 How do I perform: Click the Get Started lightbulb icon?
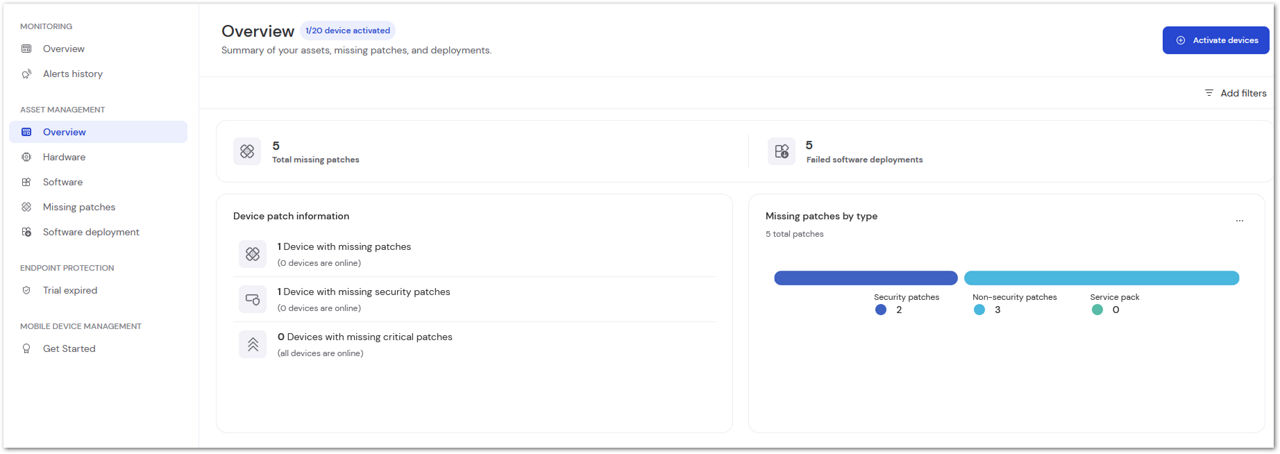pos(27,349)
